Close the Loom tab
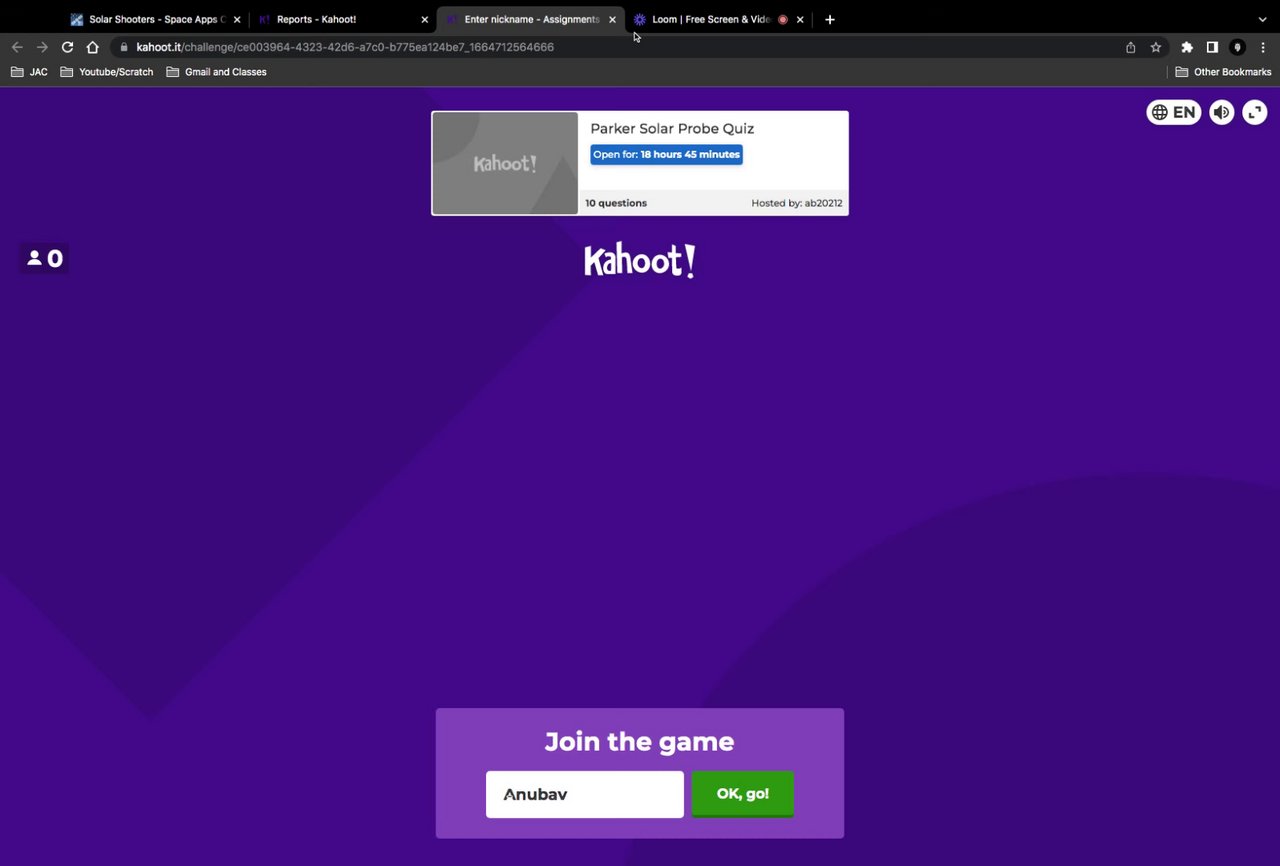This screenshot has height=866, width=1280. (x=800, y=19)
